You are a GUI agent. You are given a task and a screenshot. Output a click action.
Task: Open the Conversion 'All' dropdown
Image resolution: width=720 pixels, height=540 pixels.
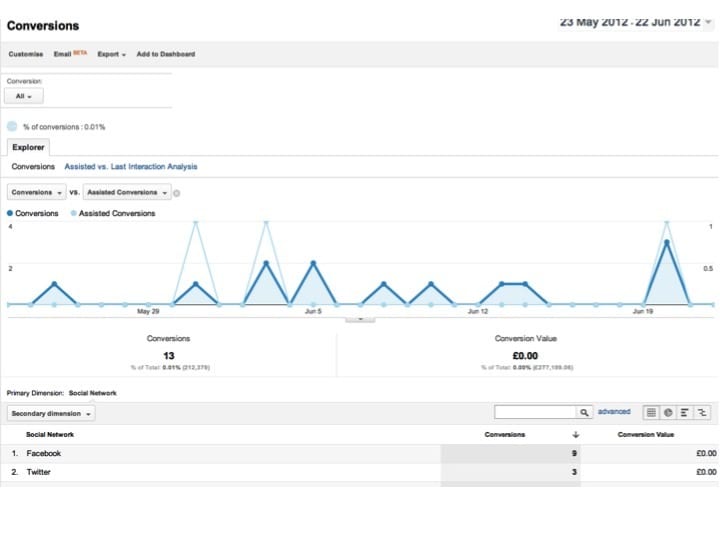(x=25, y=96)
